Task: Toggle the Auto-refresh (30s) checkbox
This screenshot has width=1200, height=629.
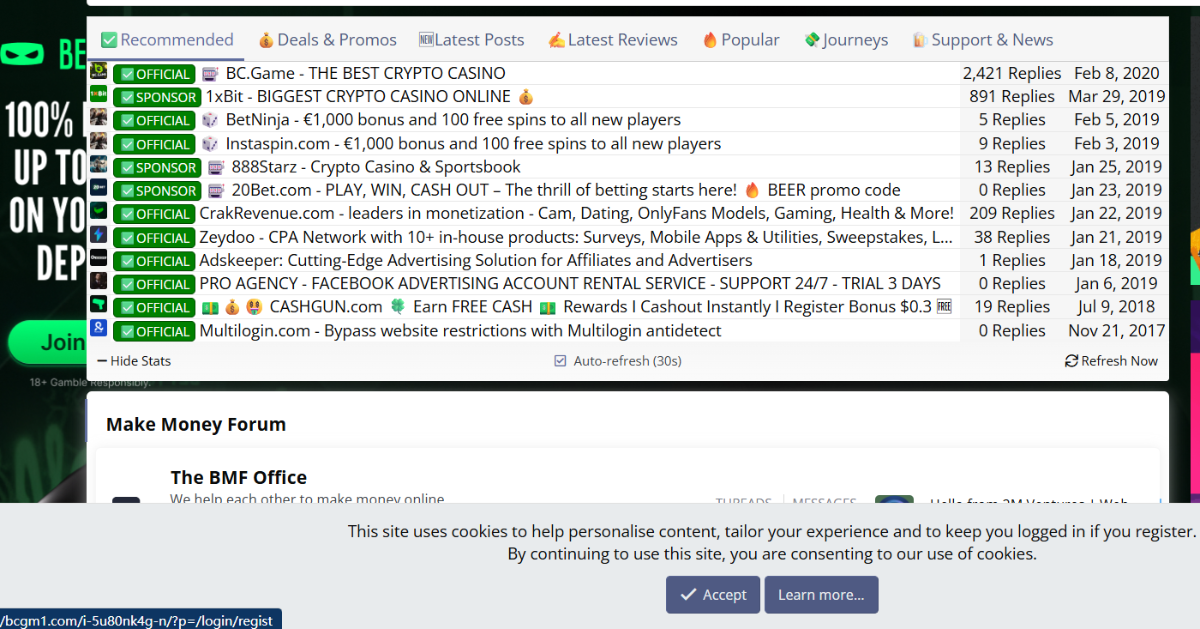Action: click(x=560, y=361)
